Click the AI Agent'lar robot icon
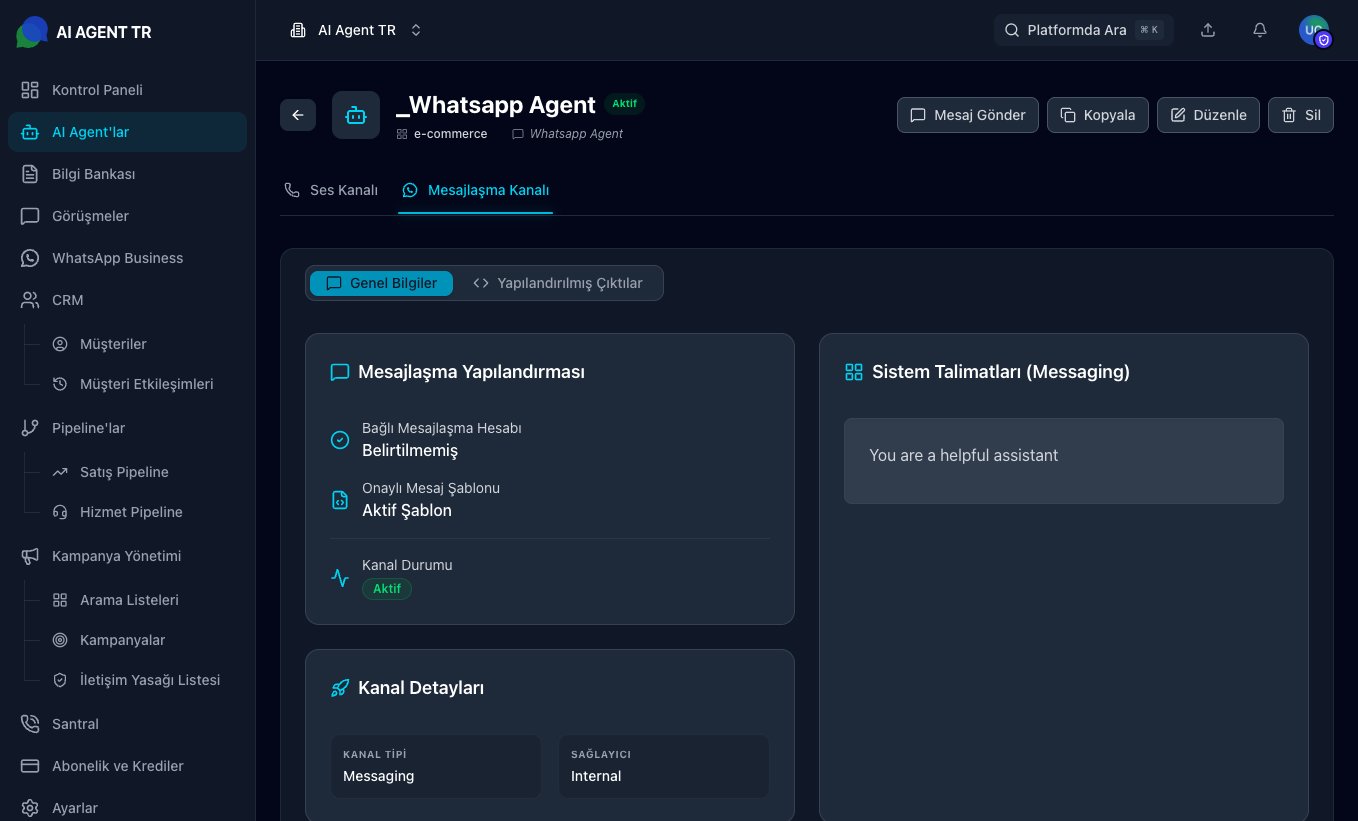Viewport: 1358px width, 821px height. (30, 132)
